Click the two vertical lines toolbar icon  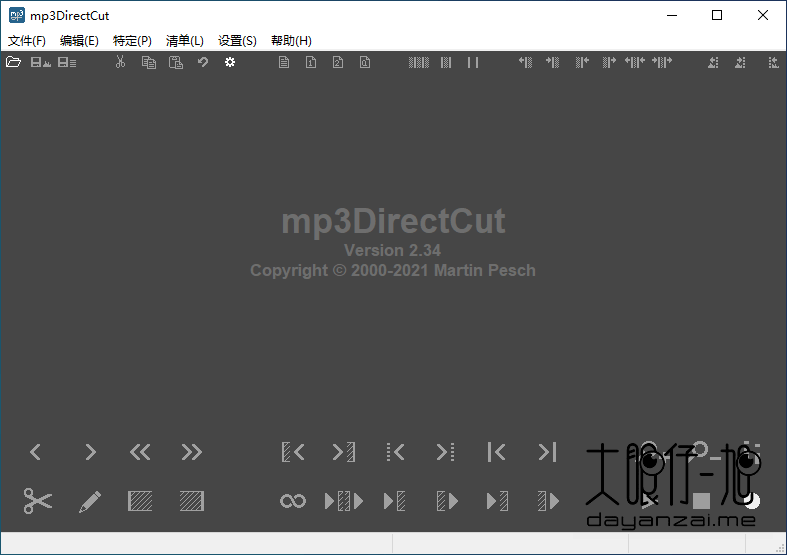coord(473,62)
